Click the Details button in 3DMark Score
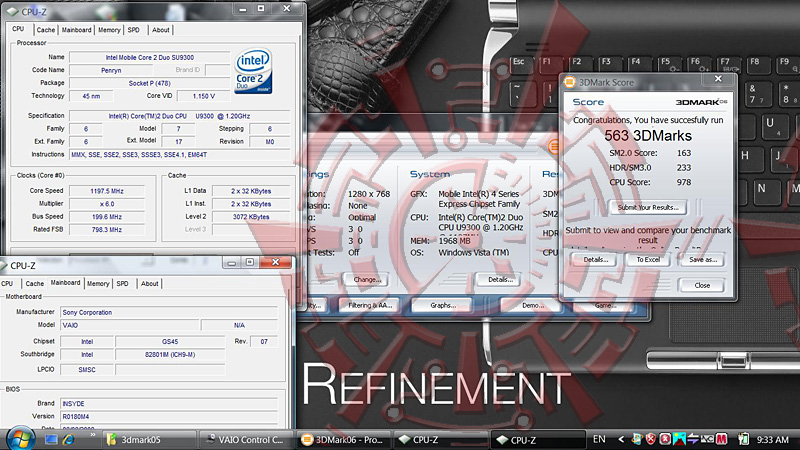 [595, 260]
